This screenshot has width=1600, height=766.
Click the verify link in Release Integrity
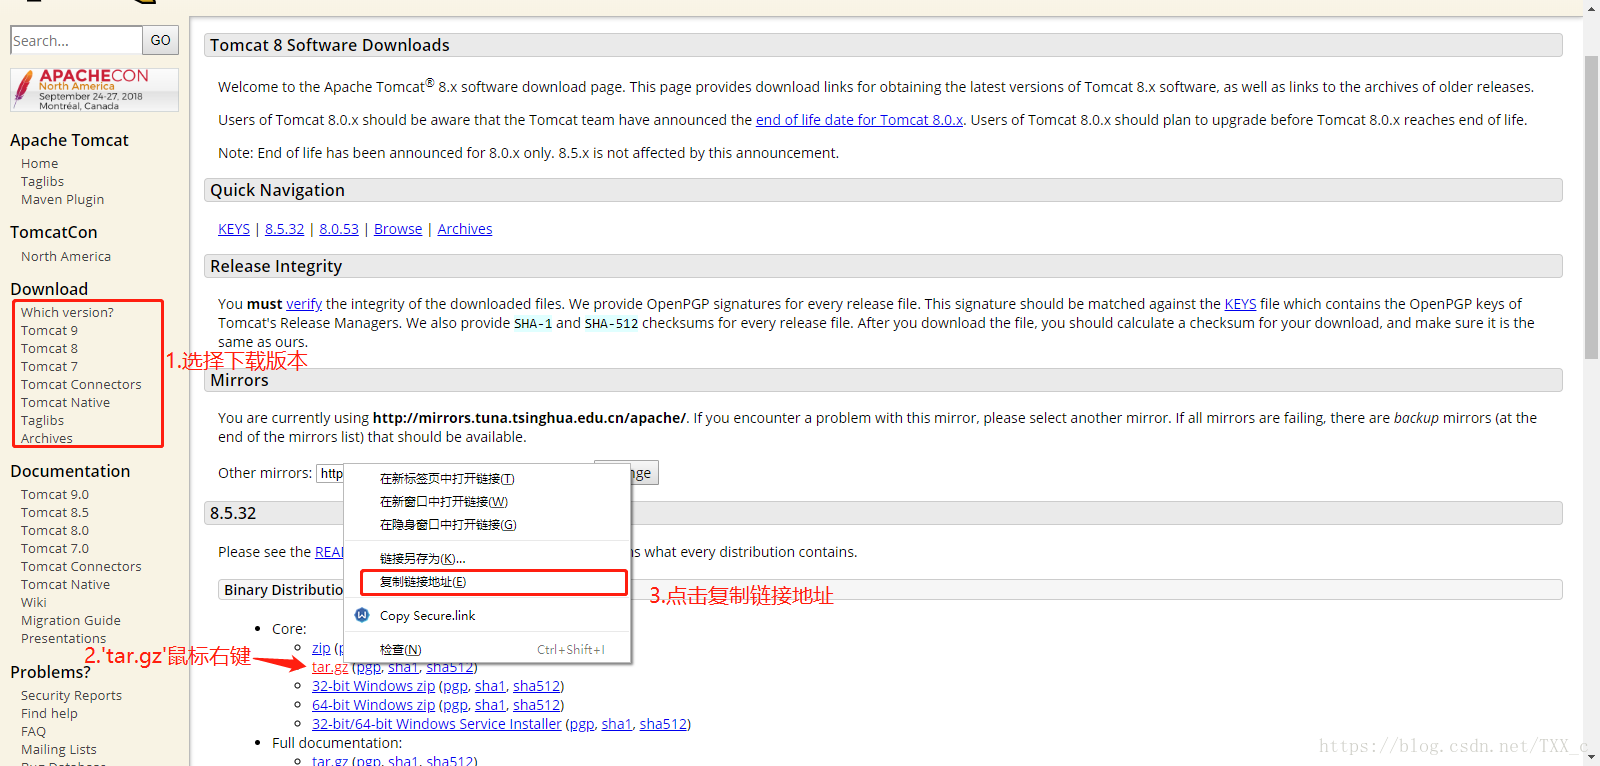pyautogui.click(x=304, y=304)
